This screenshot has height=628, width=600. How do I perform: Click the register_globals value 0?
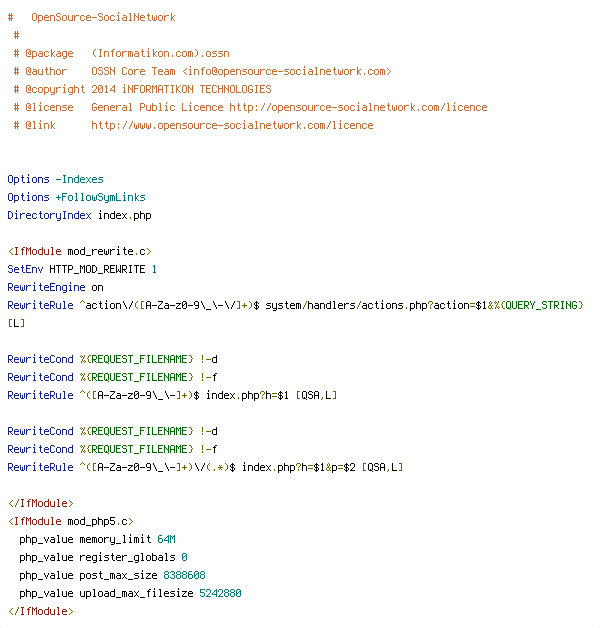point(184,557)
